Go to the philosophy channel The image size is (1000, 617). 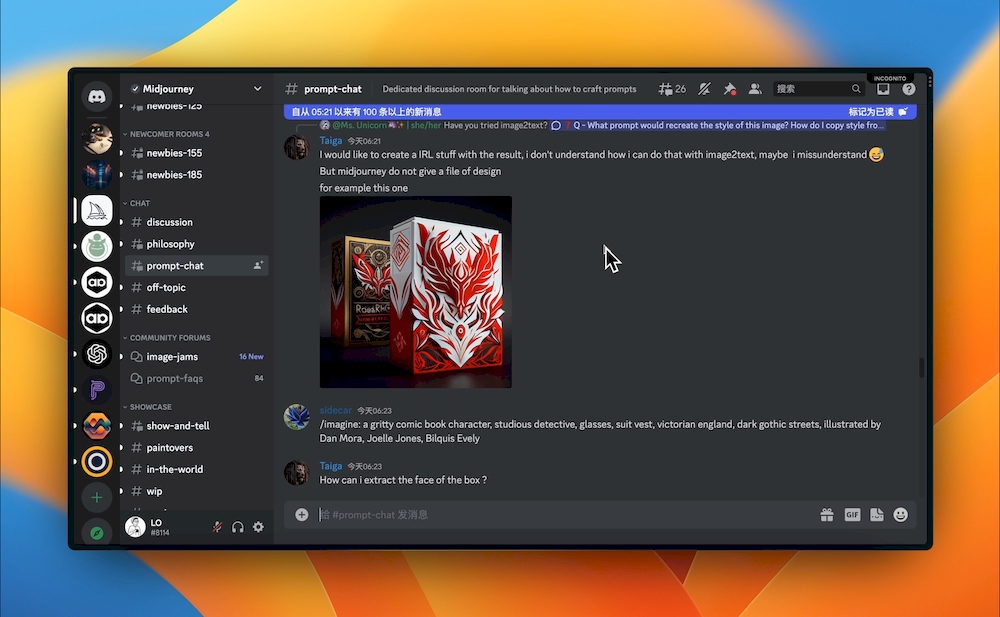[x=196, y=244]
